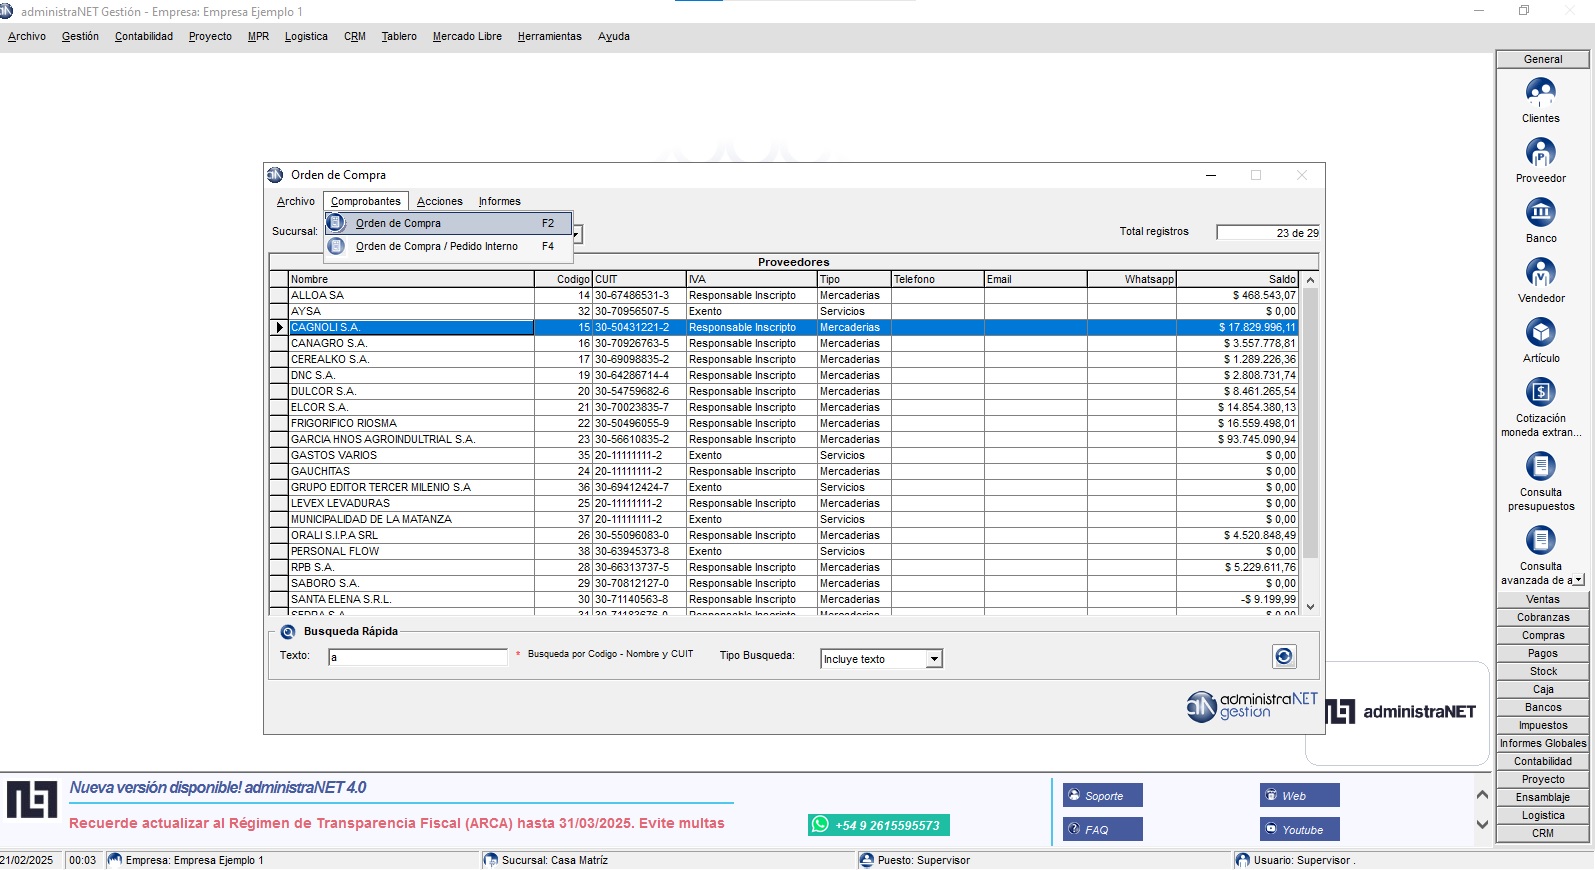This screenshot has width=1595, height=870.
Task: Select the ALLOA SA provider row
Action: (784, 295)
